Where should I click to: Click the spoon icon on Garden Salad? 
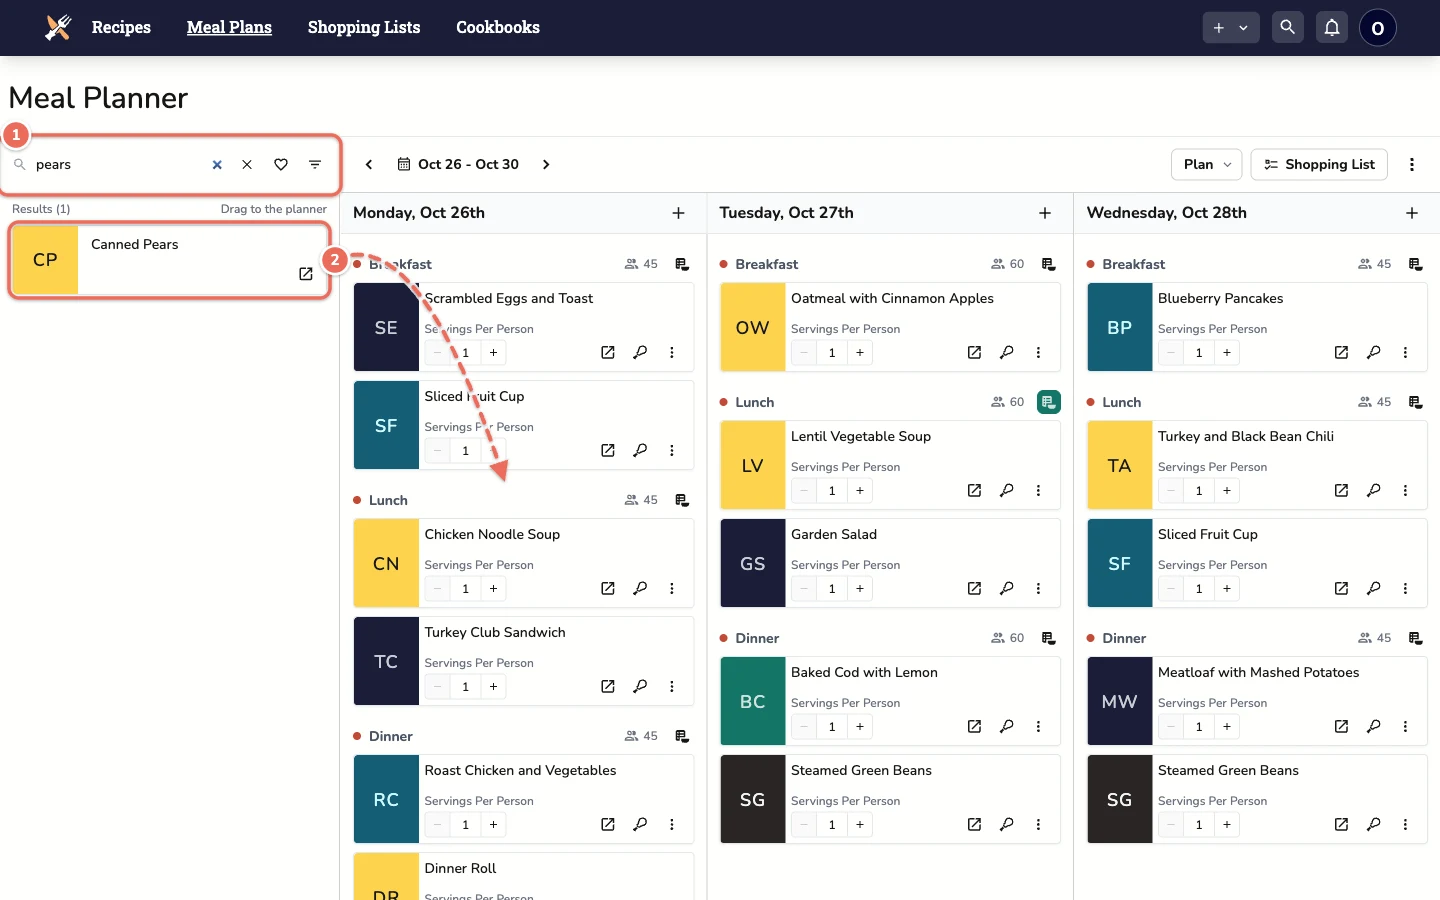coord(1007,588)
